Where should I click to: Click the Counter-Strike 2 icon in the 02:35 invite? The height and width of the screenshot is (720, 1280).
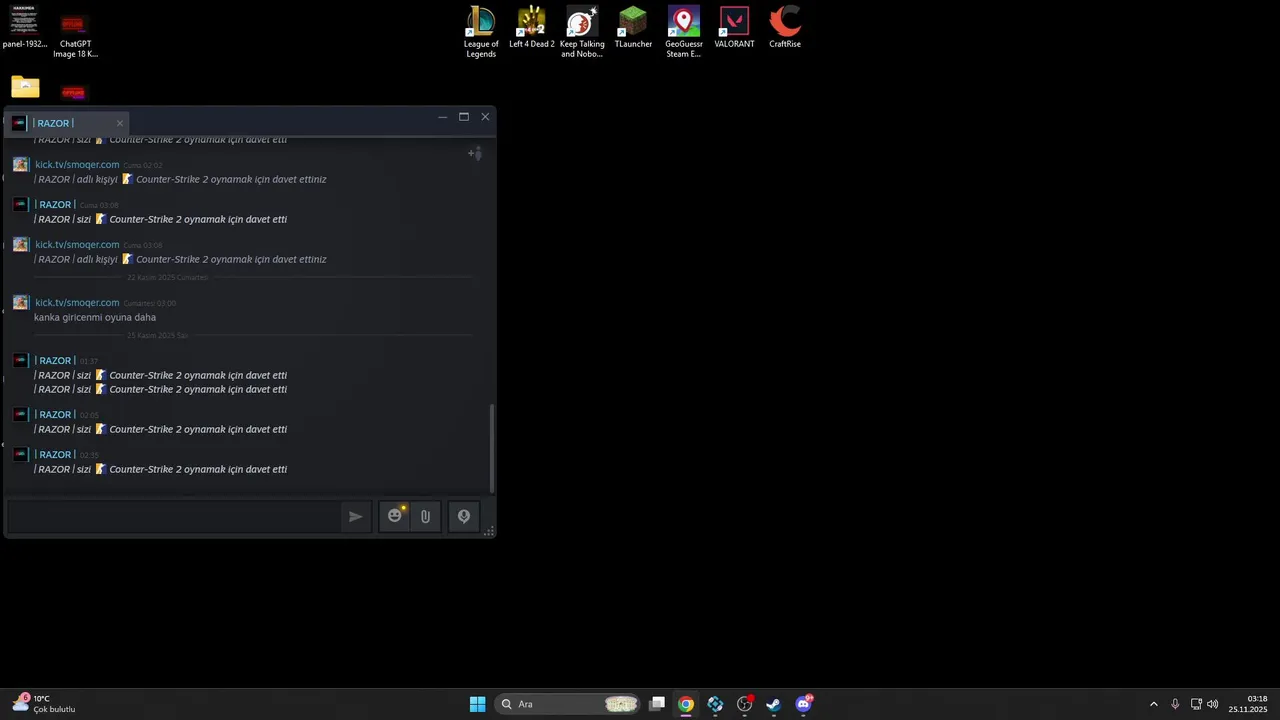pyautogui.click(x=100, y=469)
